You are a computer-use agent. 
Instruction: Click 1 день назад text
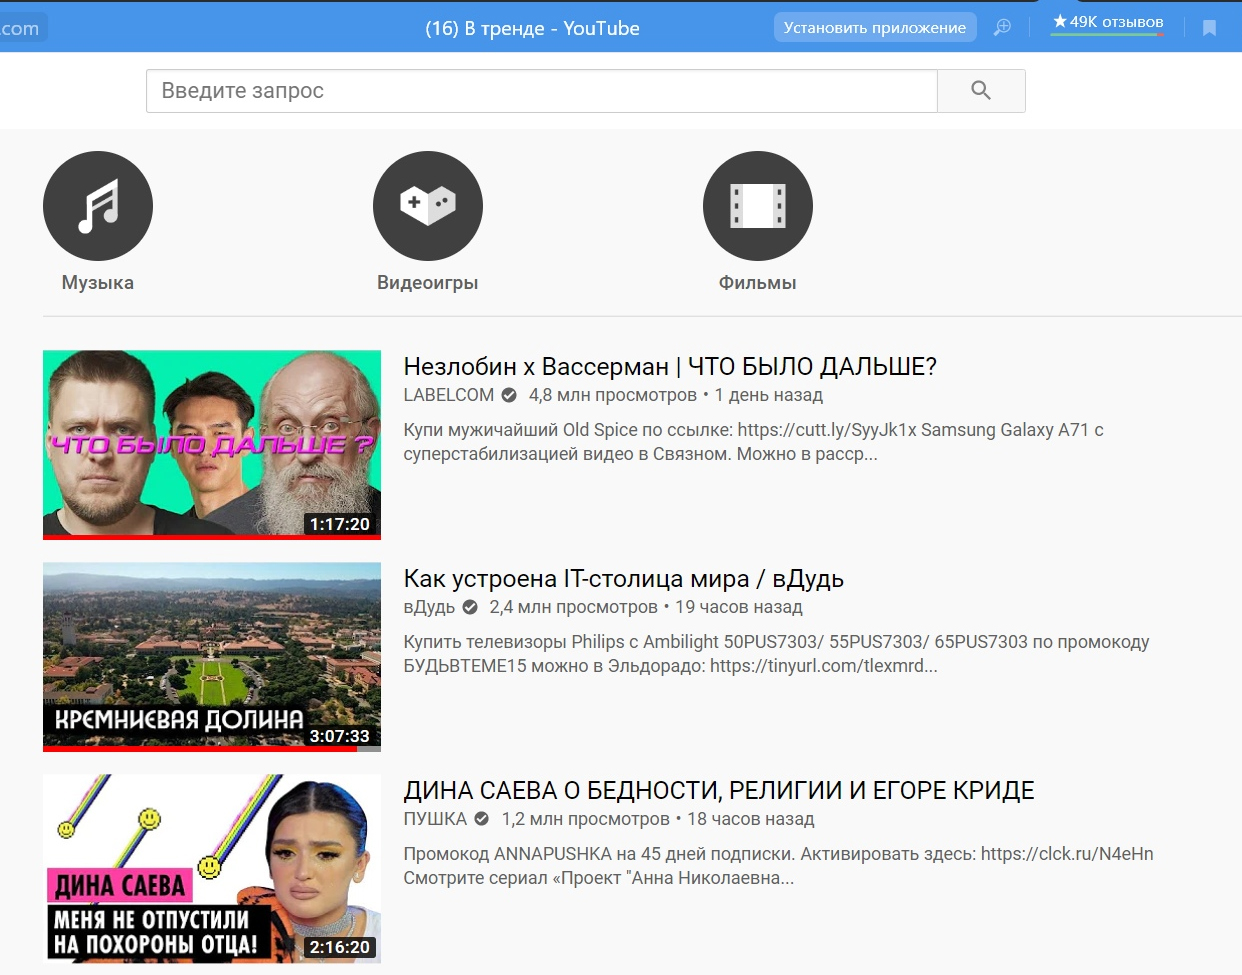[769, 395]
